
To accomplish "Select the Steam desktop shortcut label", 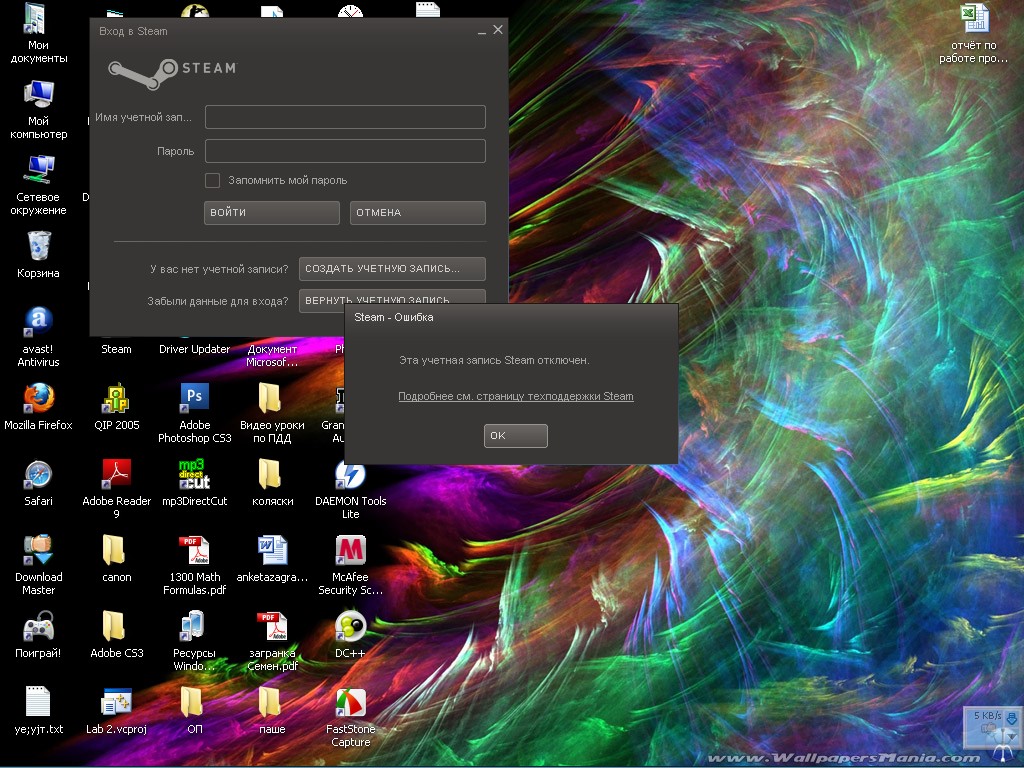I will [x=116, y=349].
